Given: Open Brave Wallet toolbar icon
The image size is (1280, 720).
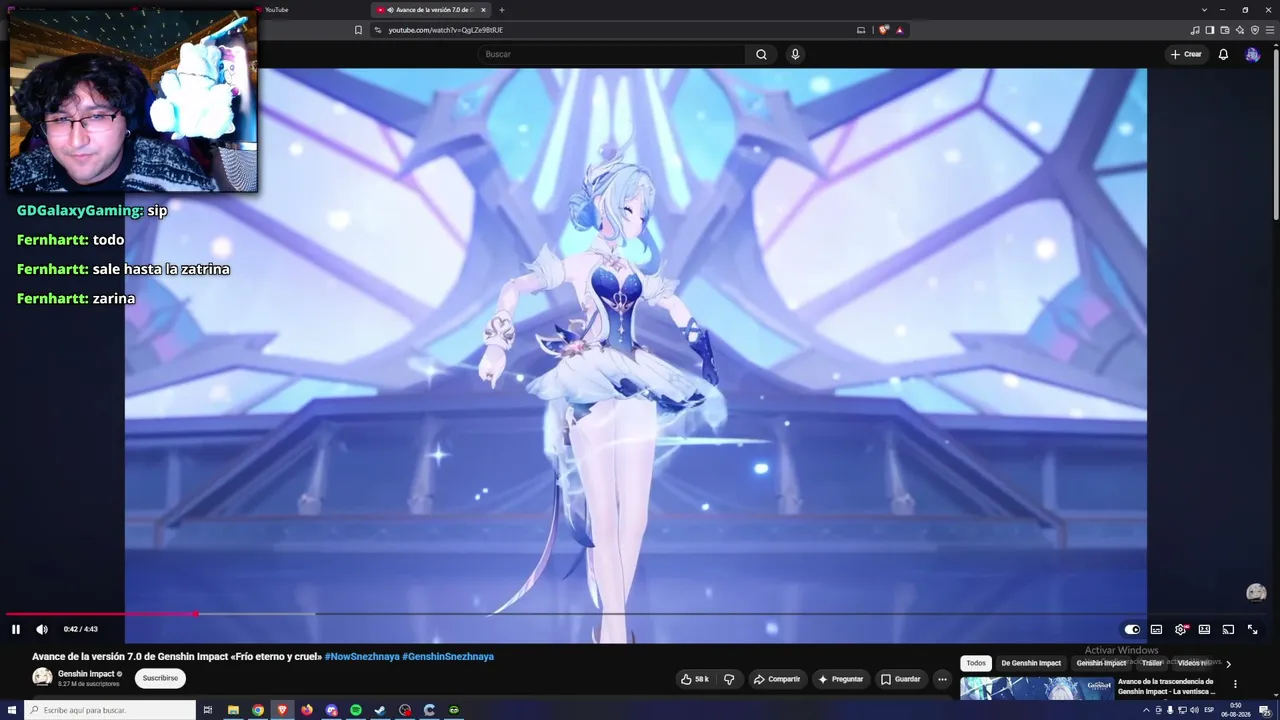Looking at the screenshot, I should (1225, 30).
